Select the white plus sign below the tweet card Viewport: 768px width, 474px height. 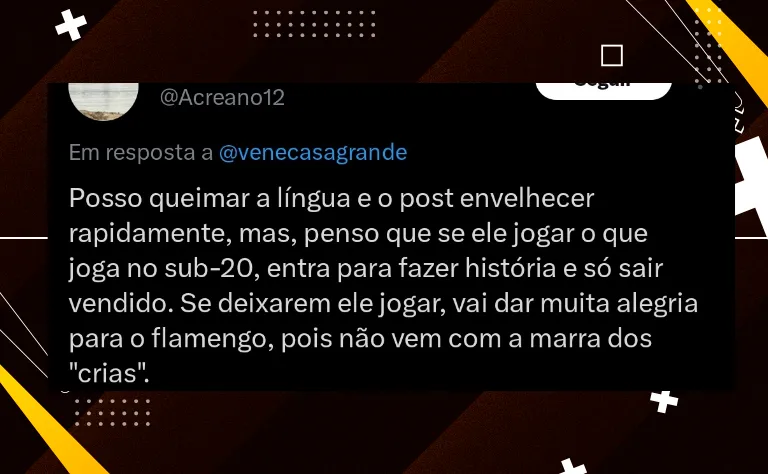pos(664,401)
